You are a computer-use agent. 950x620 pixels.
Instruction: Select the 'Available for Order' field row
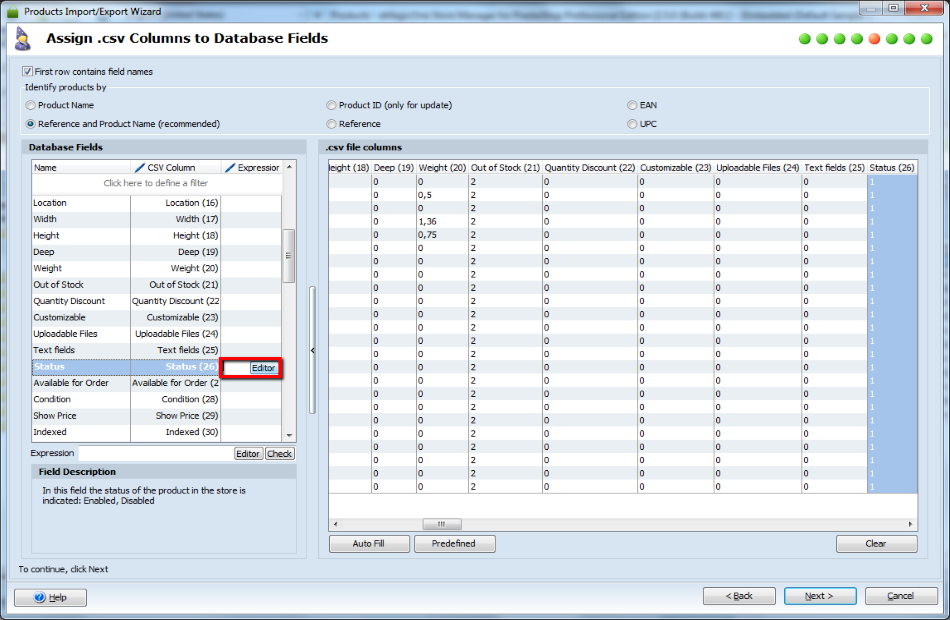click(156, 383)
